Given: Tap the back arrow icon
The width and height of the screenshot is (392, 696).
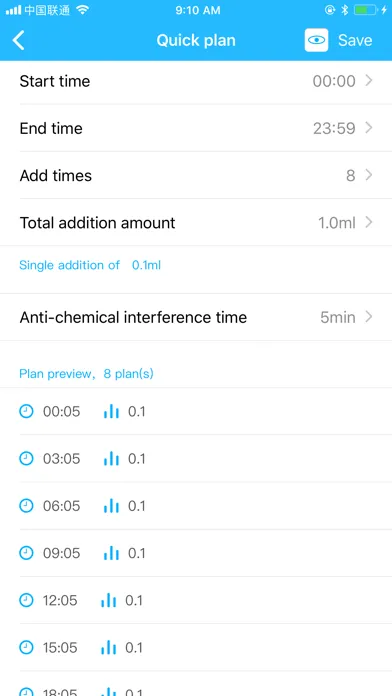Looking at the screenshot, I should tap(18, 40).
